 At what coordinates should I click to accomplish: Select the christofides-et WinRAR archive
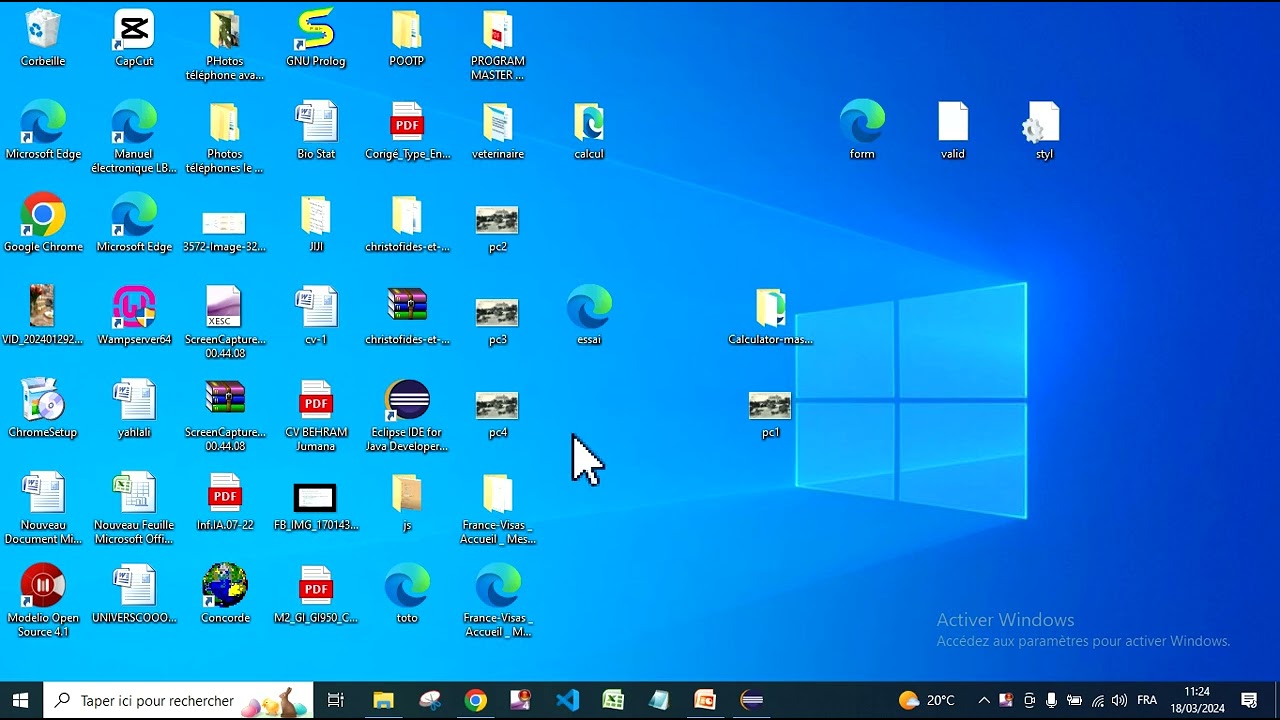(407, 316)
